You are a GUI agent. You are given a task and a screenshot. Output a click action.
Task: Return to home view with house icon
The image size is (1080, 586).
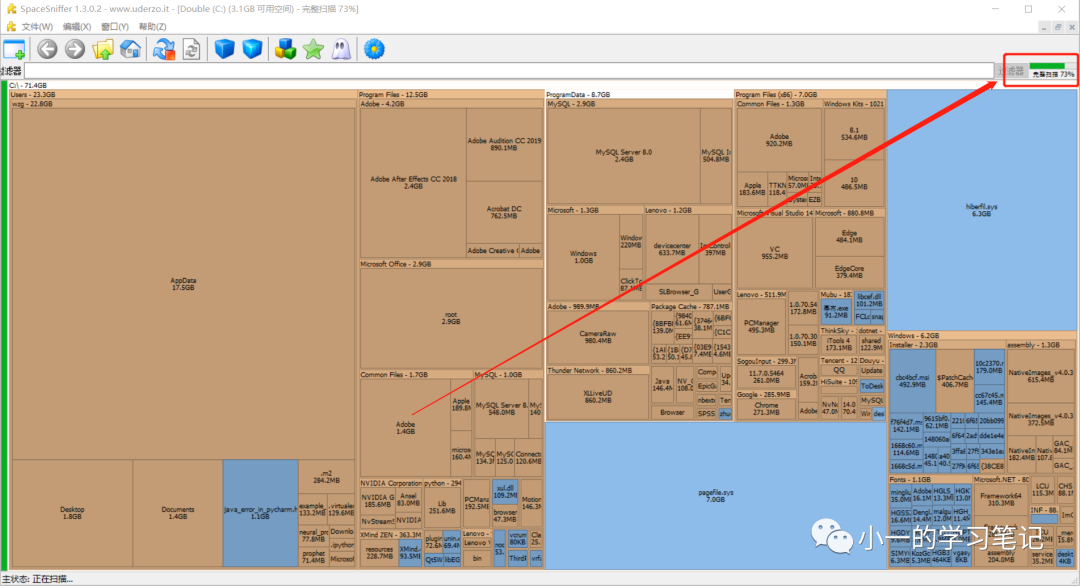[x=131, y=50]
